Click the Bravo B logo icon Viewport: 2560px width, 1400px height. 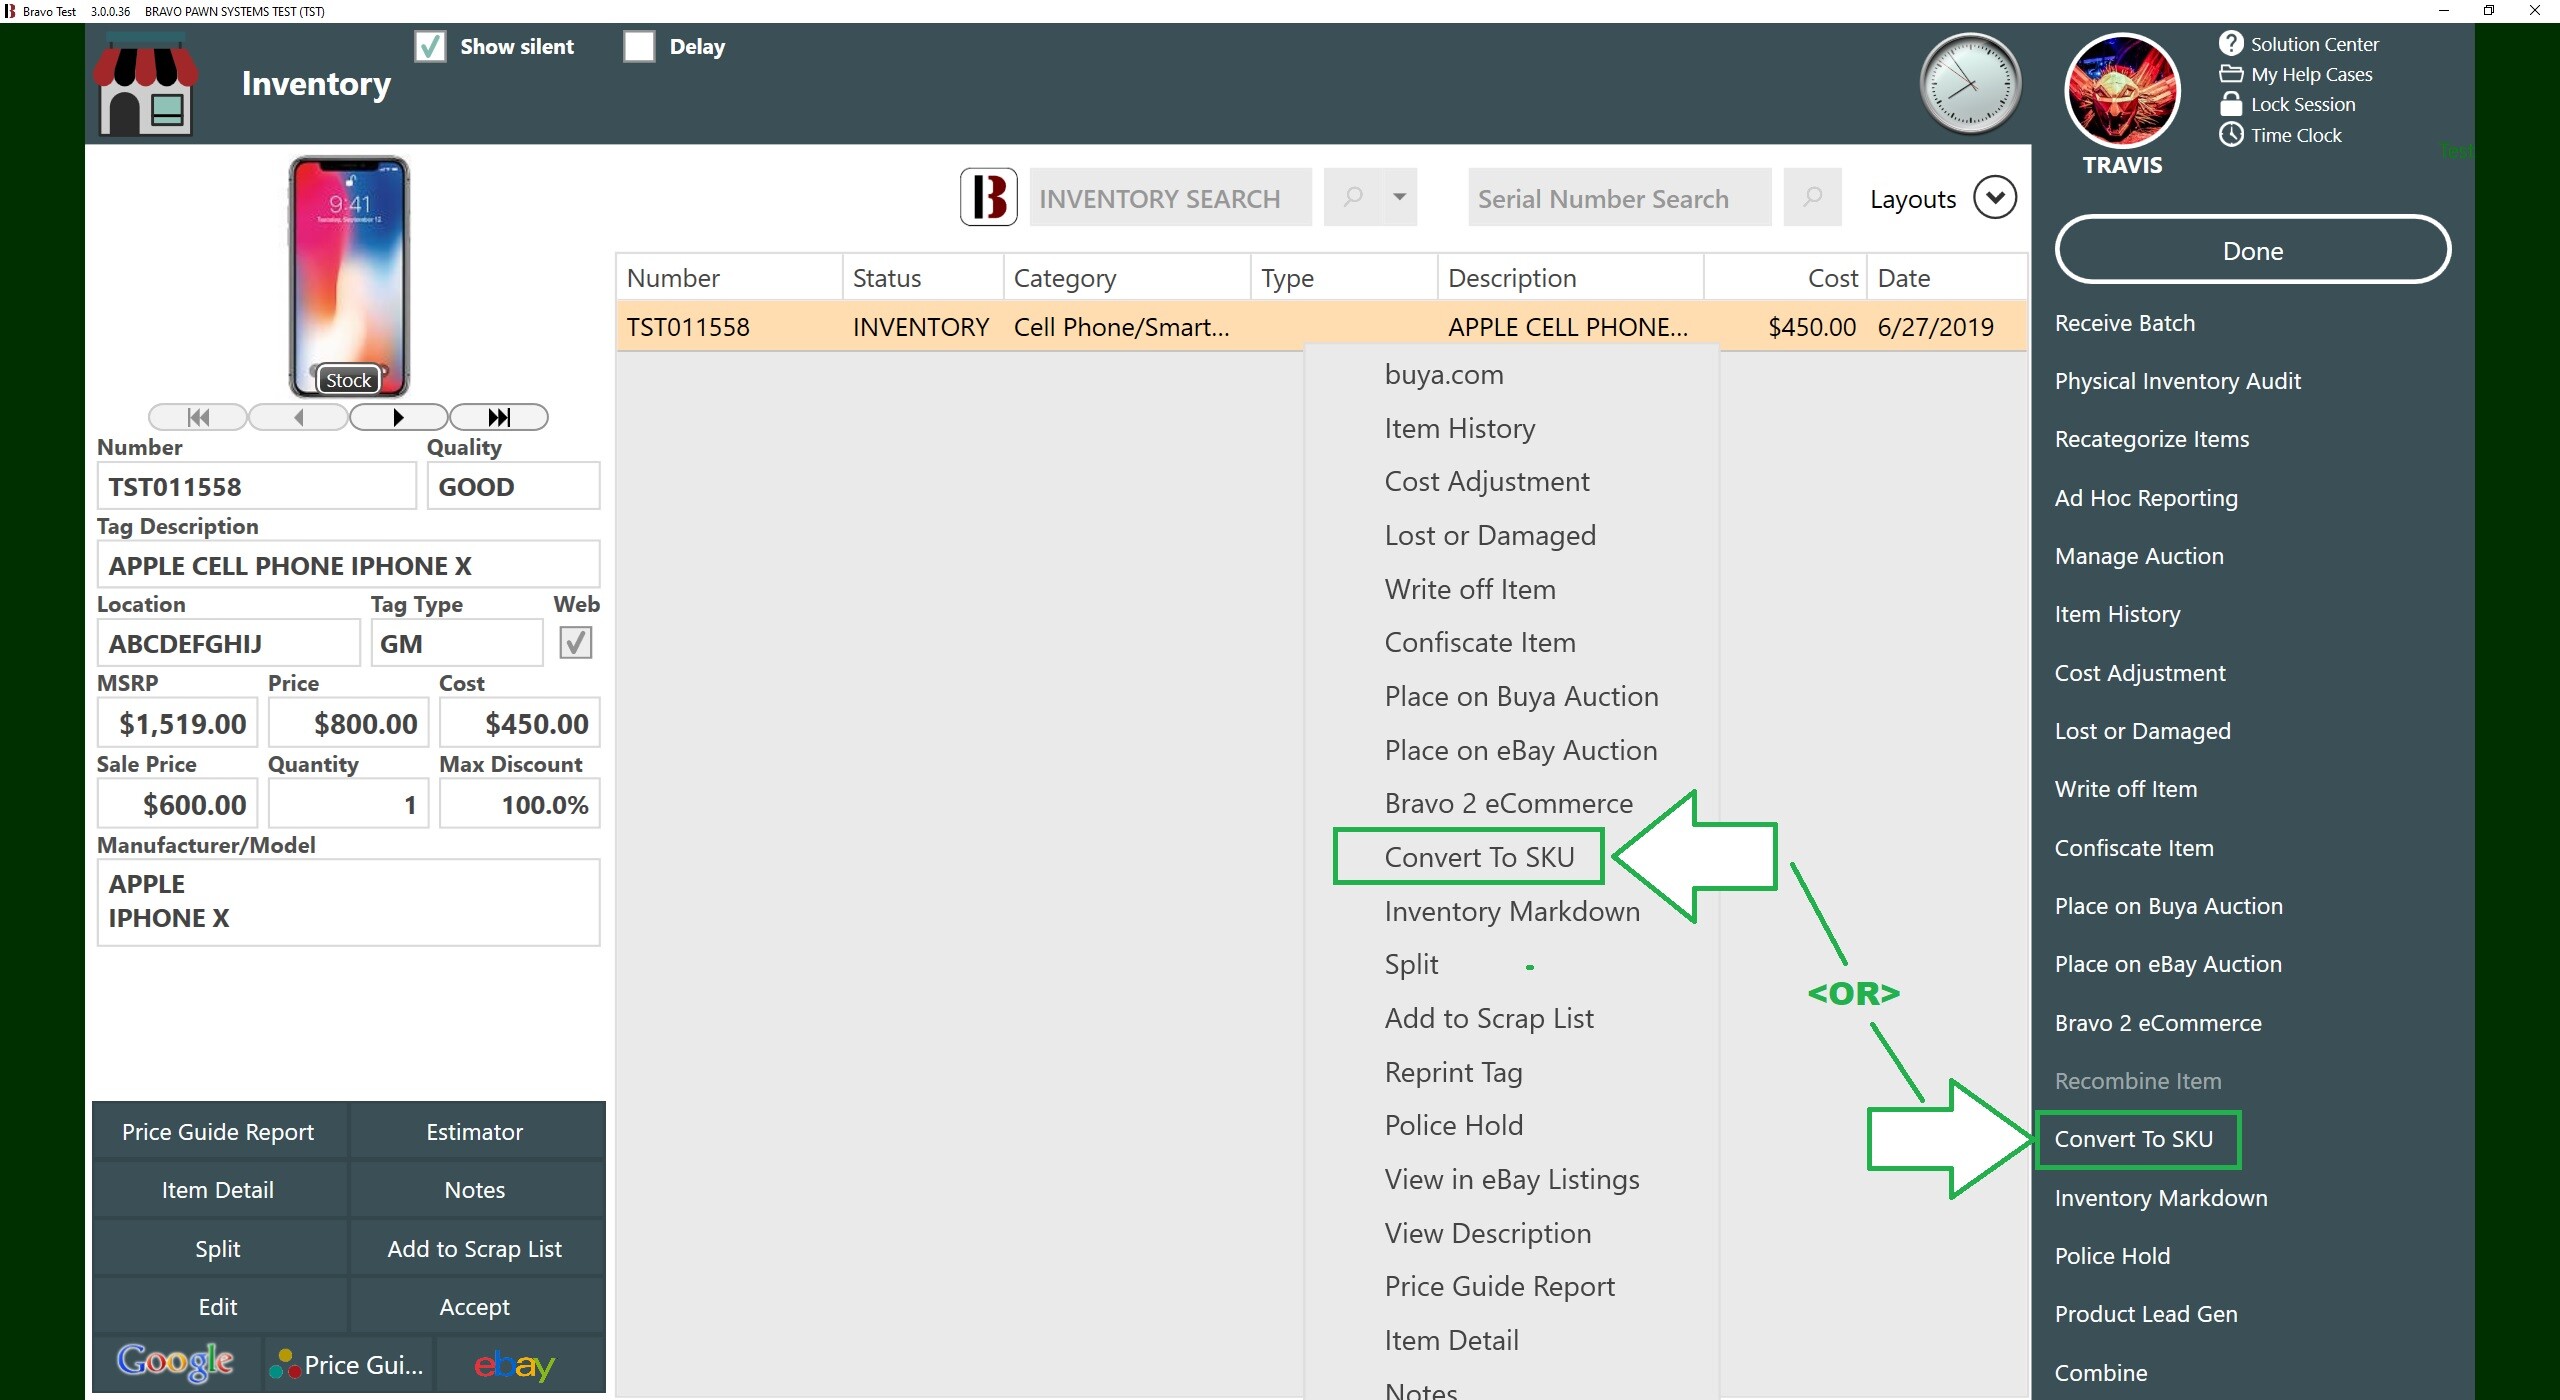[988, 197]
